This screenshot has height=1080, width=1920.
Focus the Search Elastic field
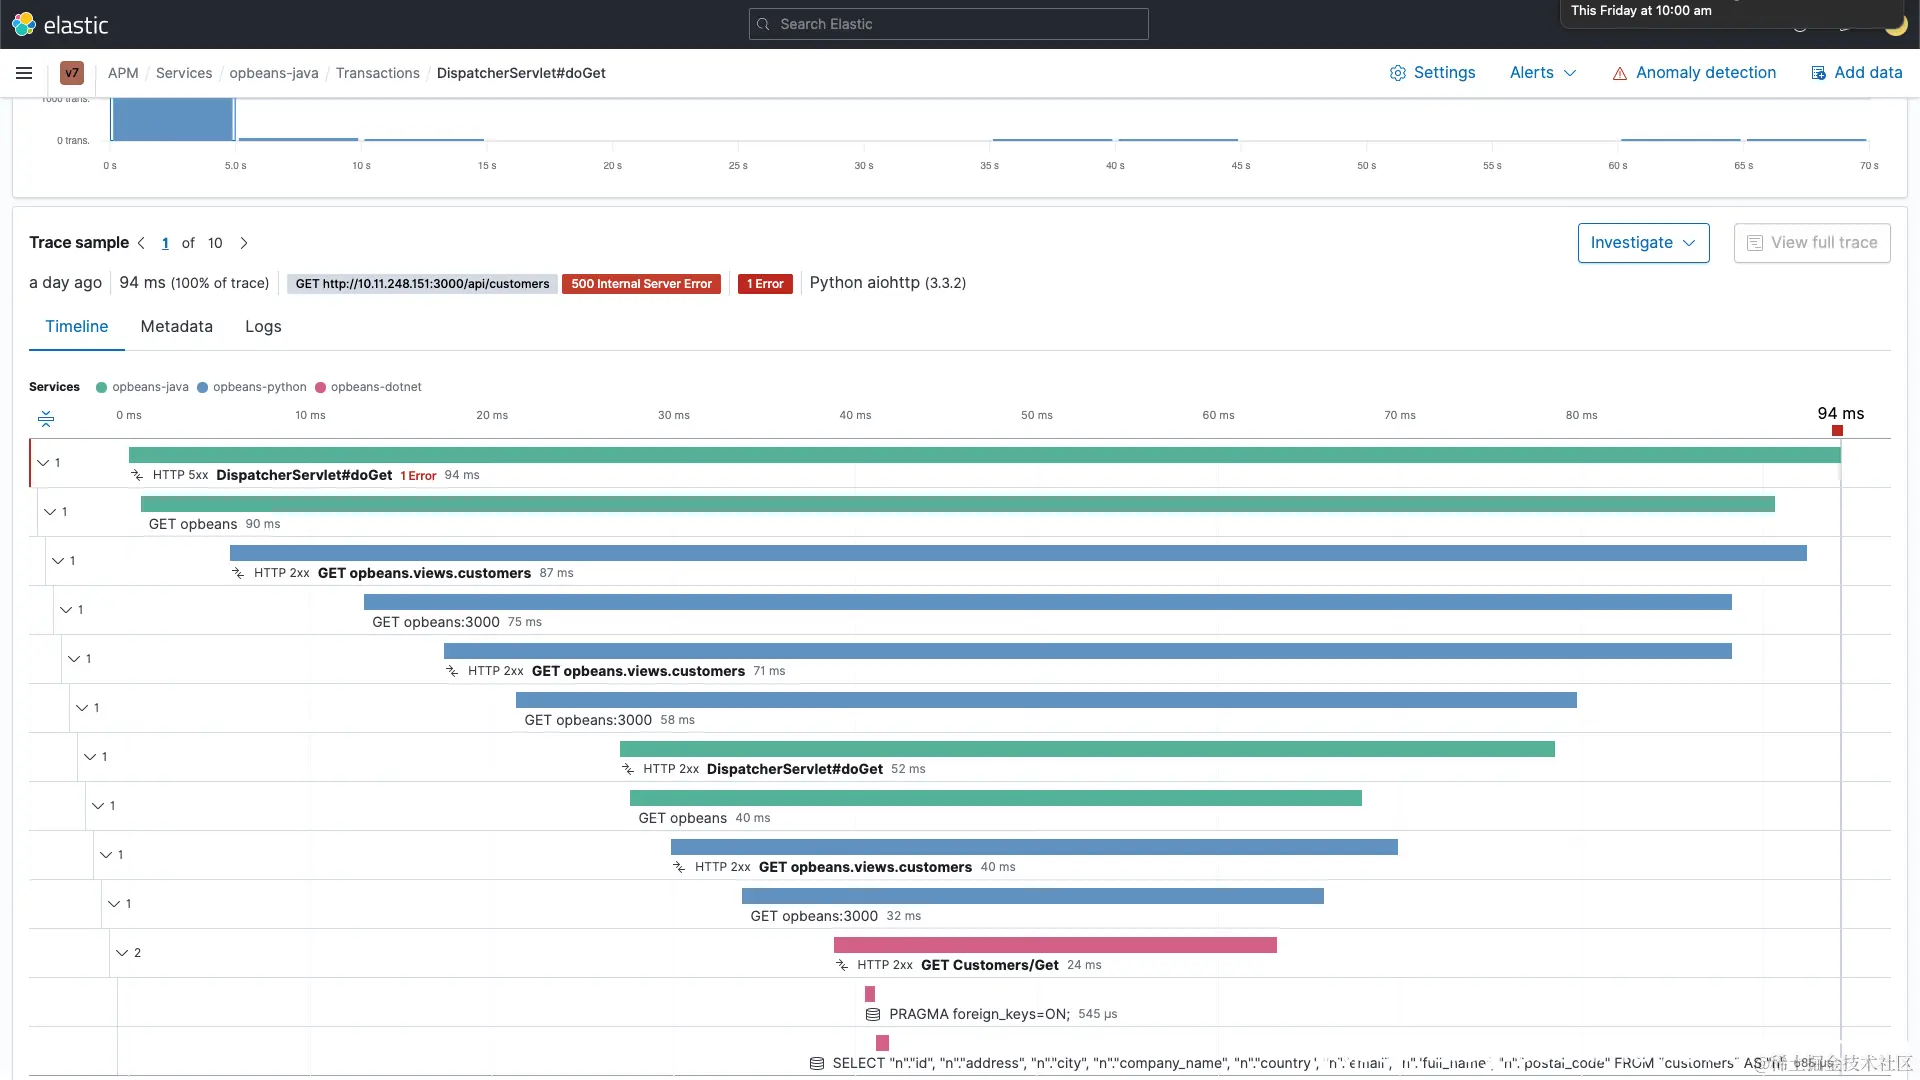[x=948, y=24]
